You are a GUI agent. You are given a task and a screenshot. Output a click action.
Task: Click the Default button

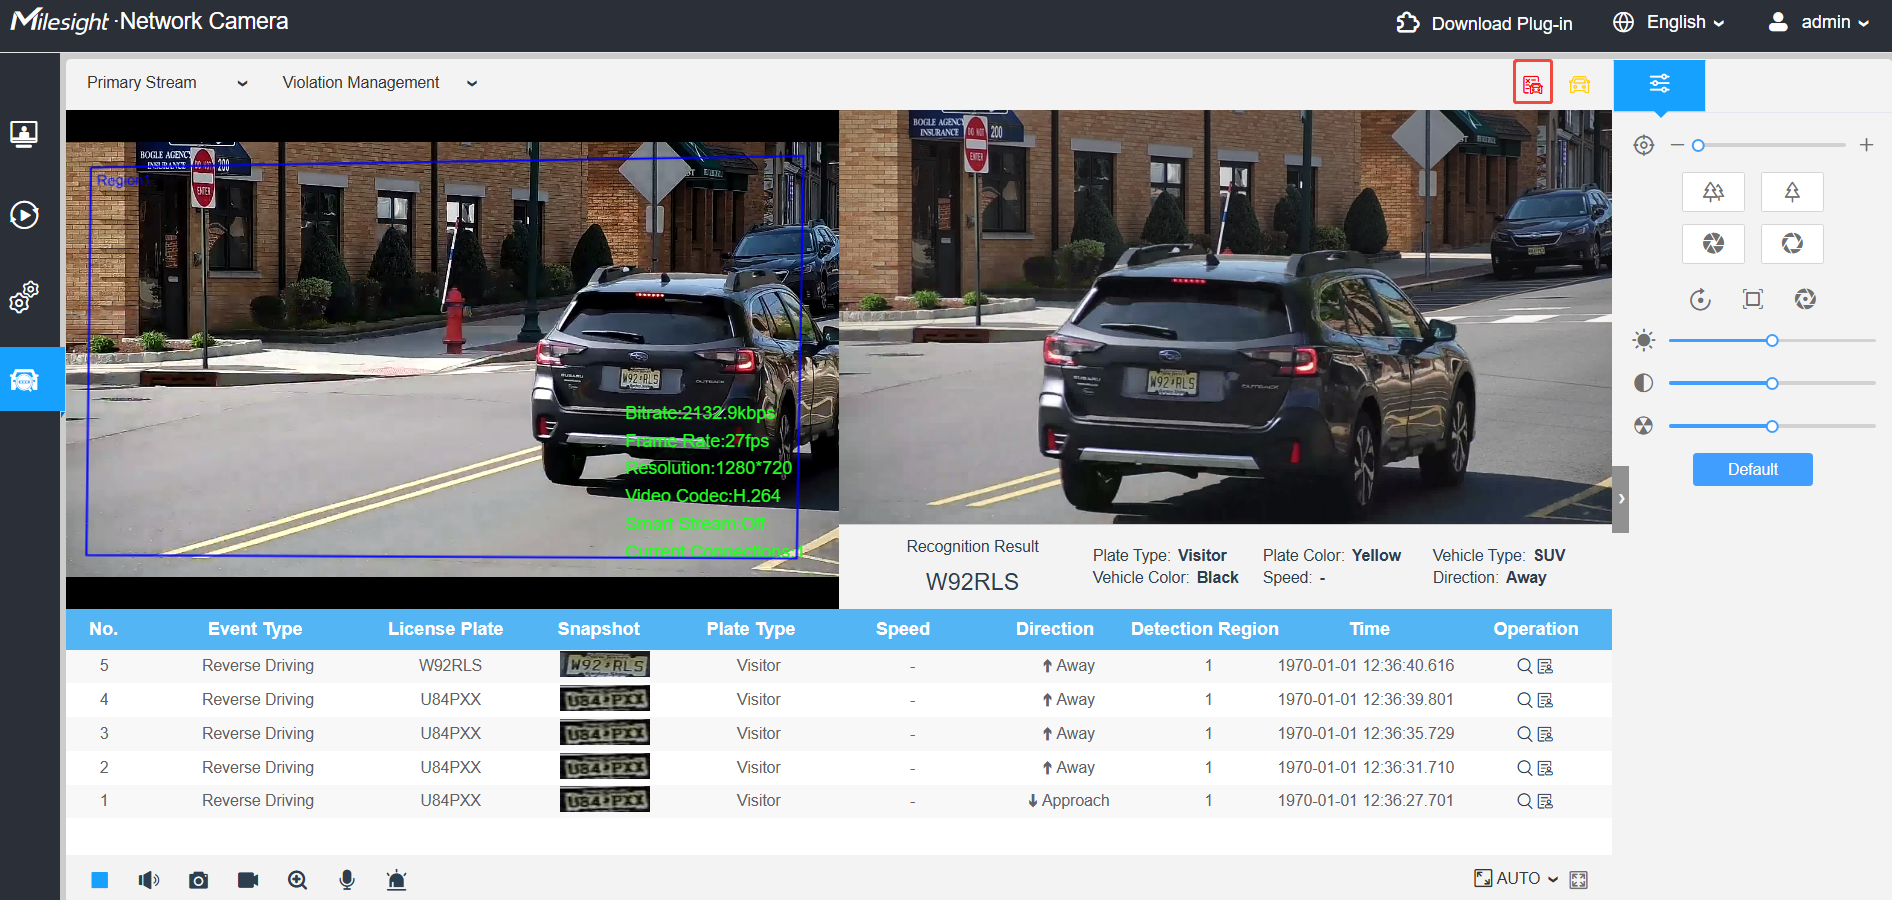(x=1752, y=470)
